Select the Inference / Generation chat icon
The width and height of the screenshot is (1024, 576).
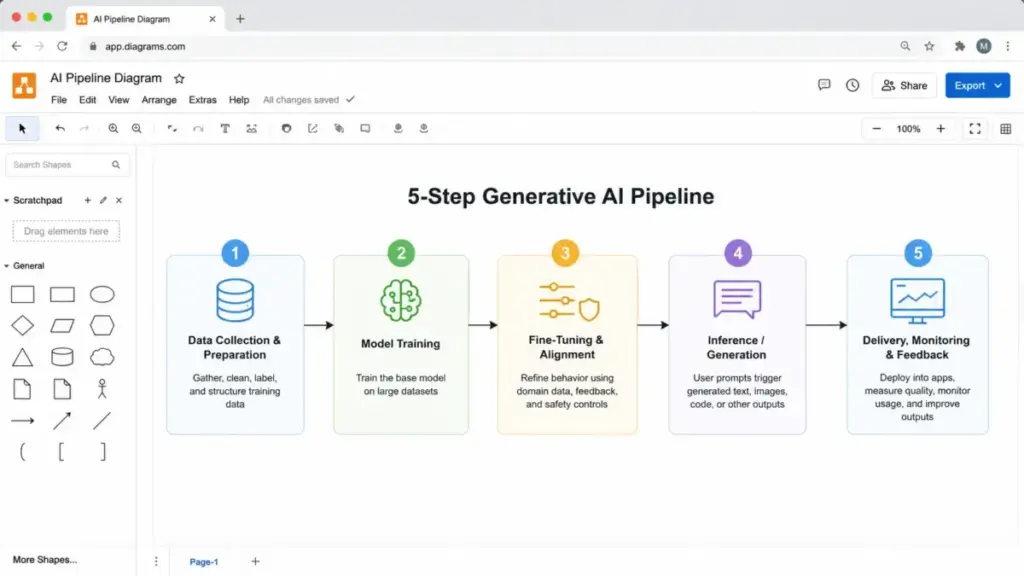point(737,299)
